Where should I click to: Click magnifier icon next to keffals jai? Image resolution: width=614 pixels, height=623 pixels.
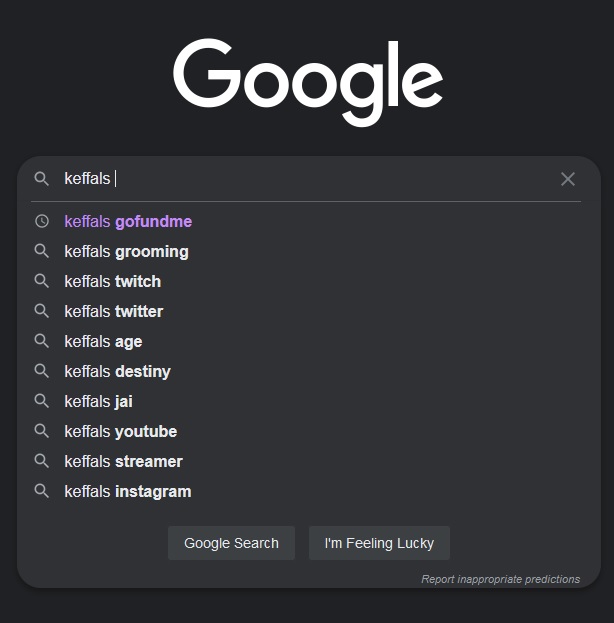point(41,401)
